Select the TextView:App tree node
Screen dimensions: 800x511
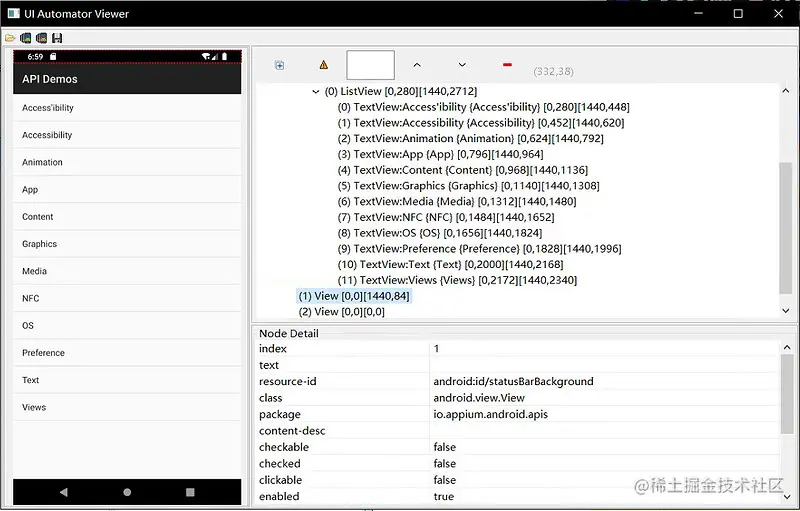(x=440, y=155)
